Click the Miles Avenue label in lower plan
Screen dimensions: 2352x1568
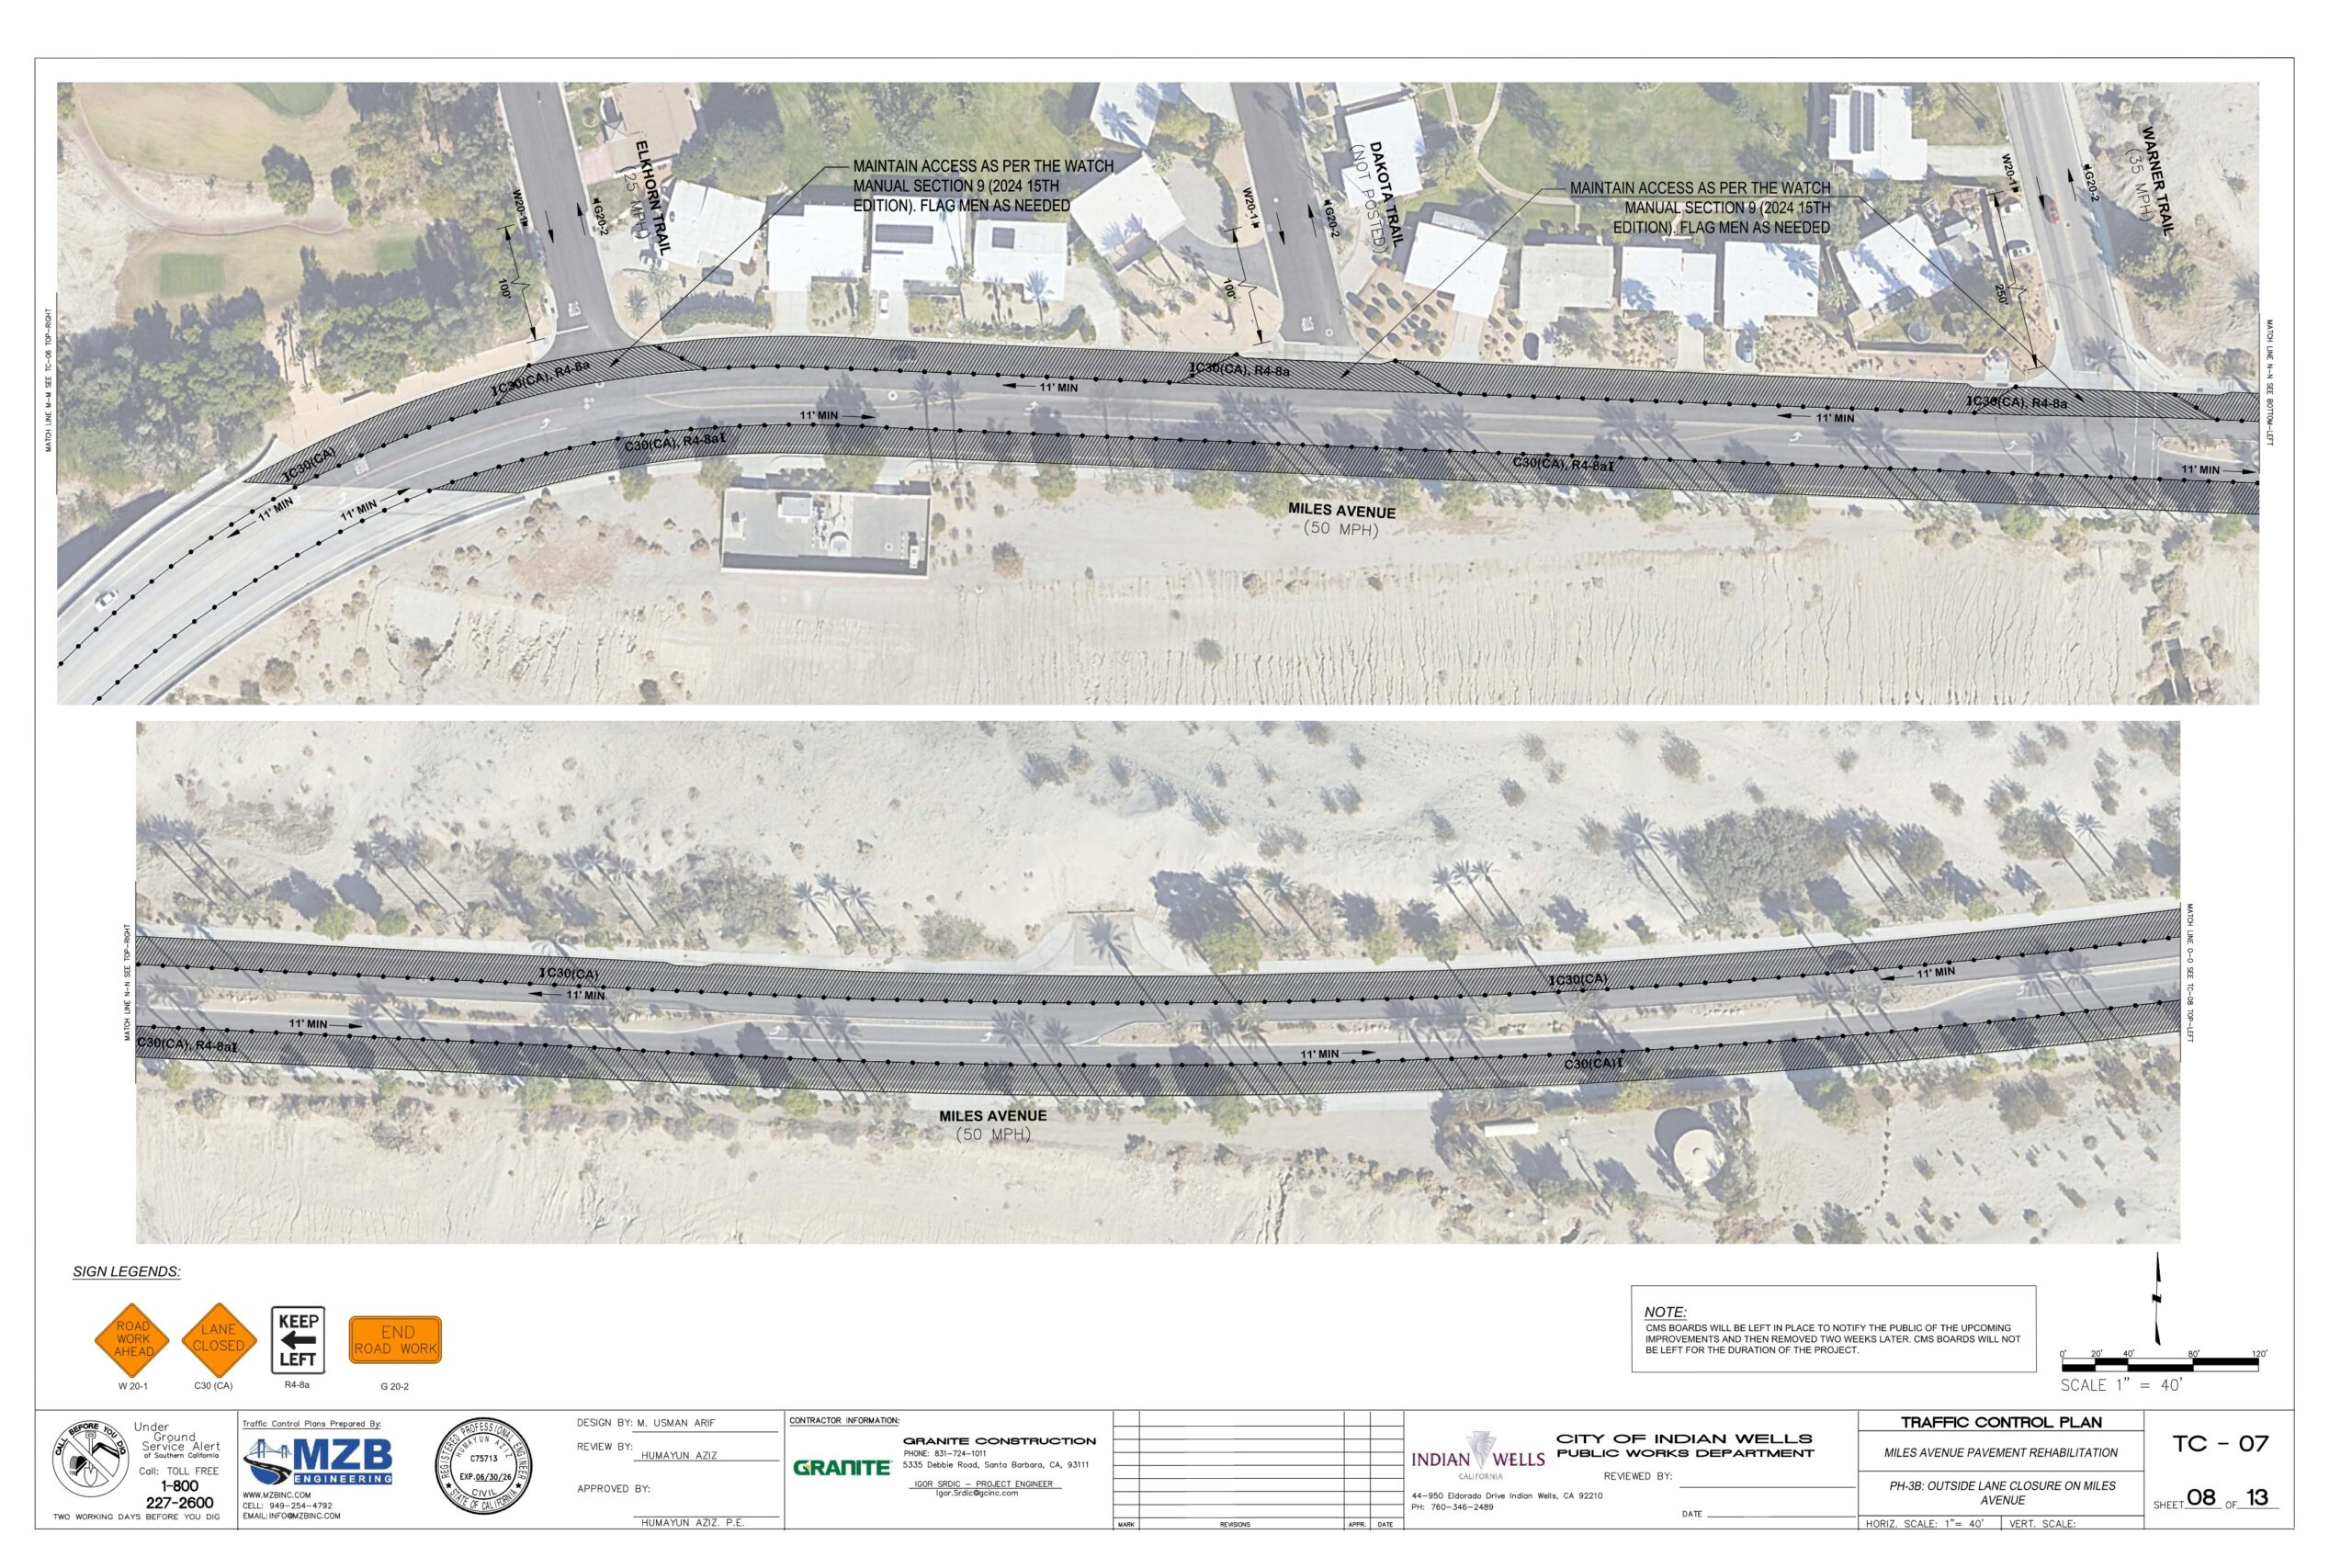pyautogui.click(x=992, y=1116)
